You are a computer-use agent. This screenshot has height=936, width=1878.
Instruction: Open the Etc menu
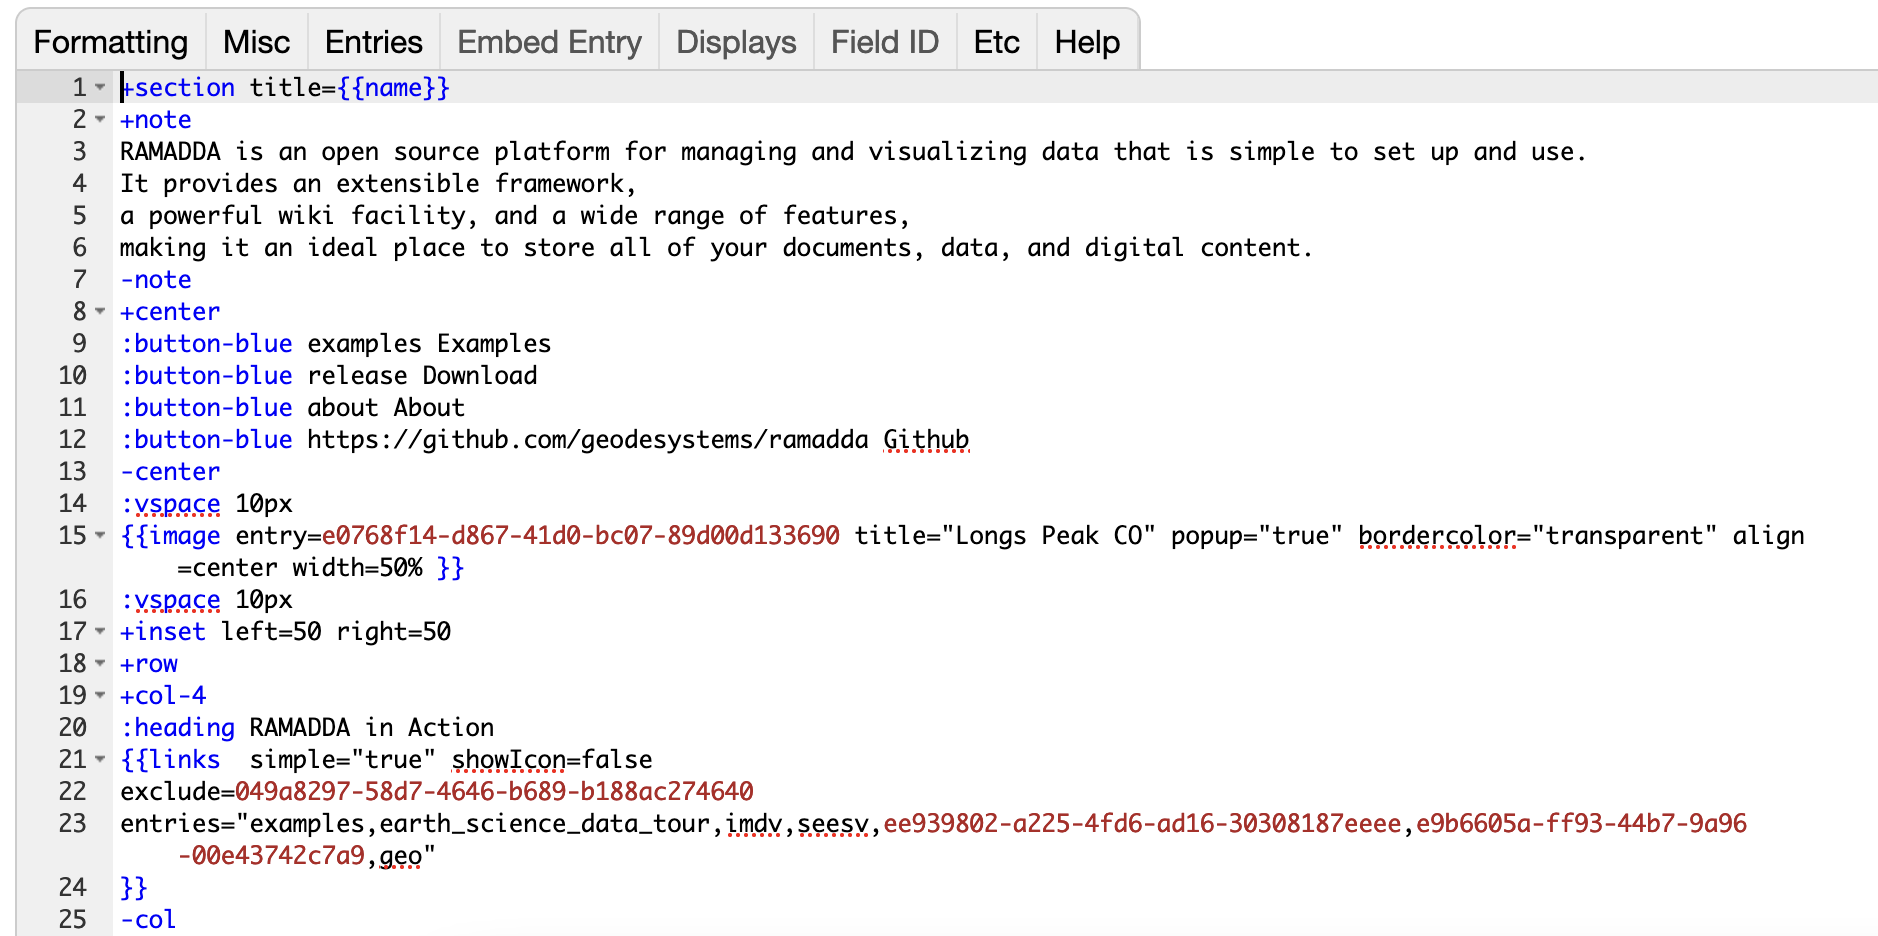pos(996,42)
